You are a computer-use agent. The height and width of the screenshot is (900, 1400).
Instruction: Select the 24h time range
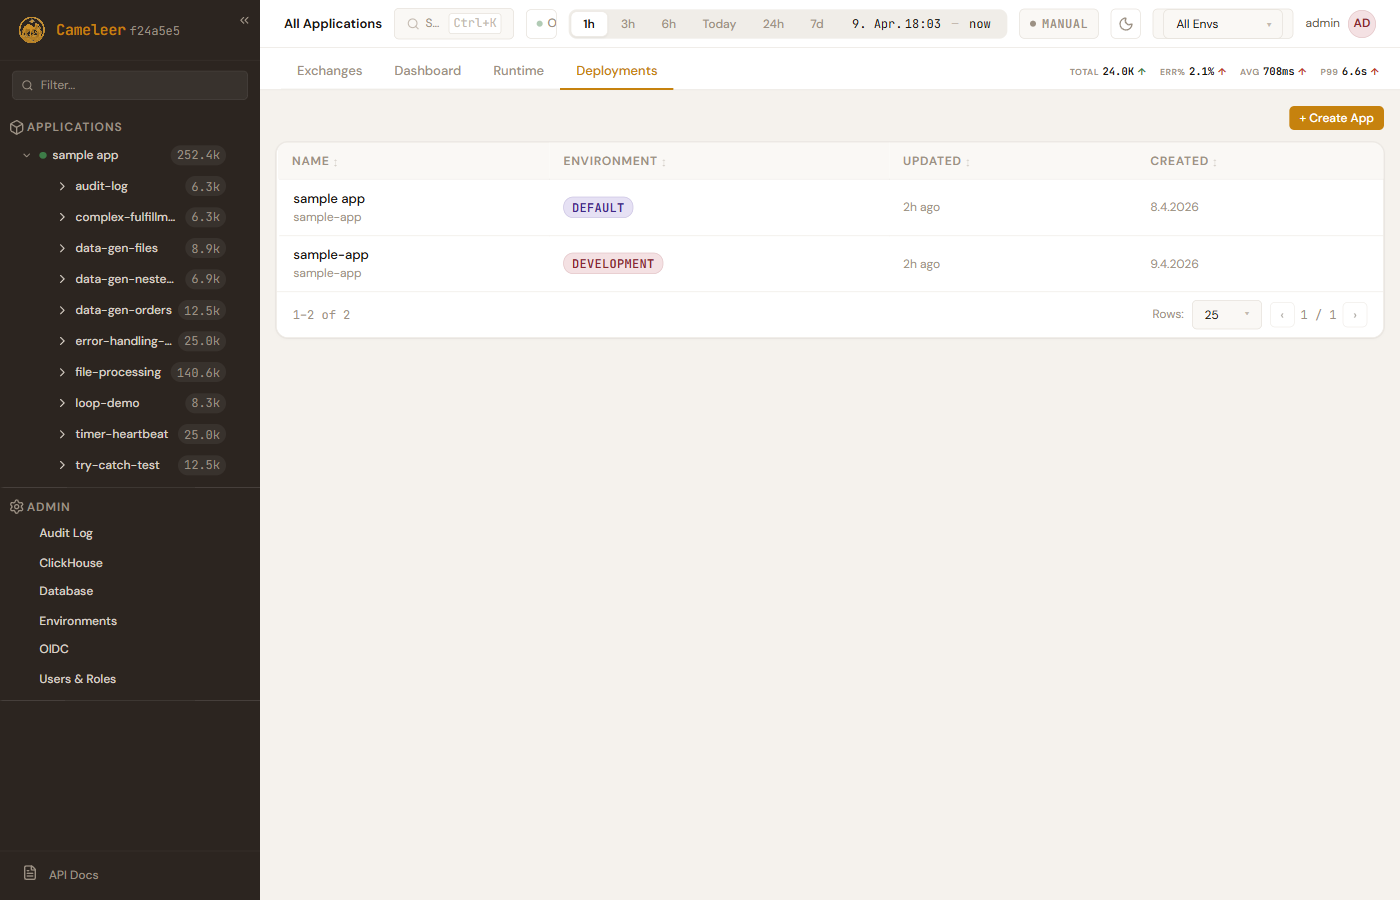(773, 24)
